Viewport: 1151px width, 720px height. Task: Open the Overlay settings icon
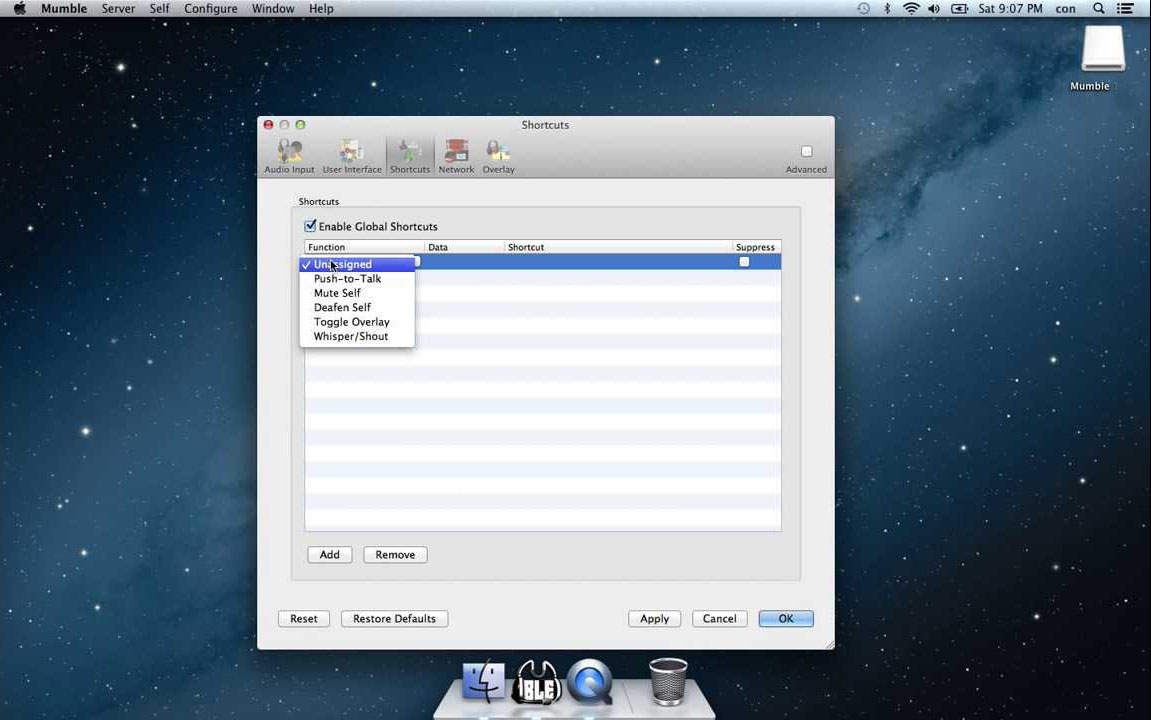[x=498, y=156]
